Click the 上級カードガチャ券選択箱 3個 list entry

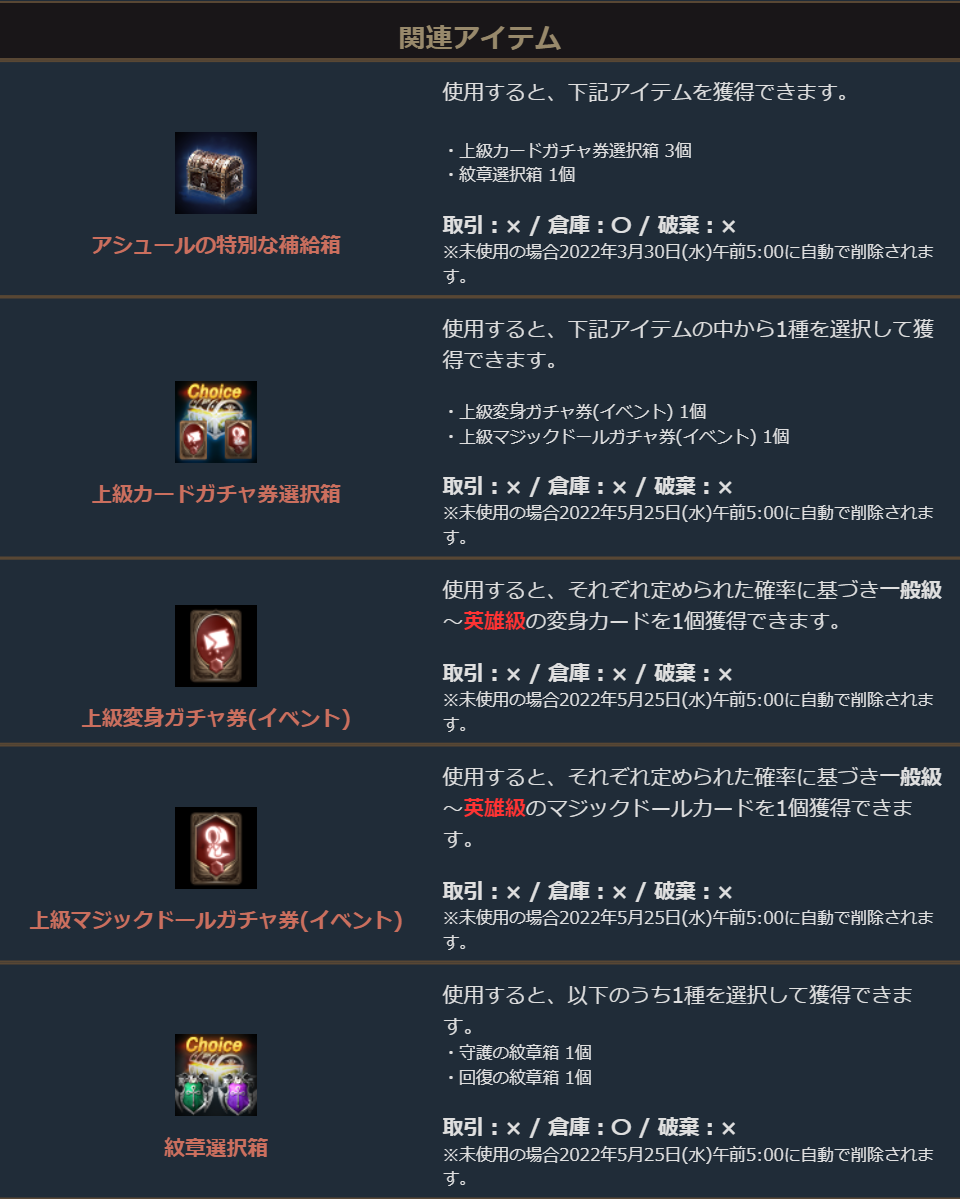coord(568,151)
